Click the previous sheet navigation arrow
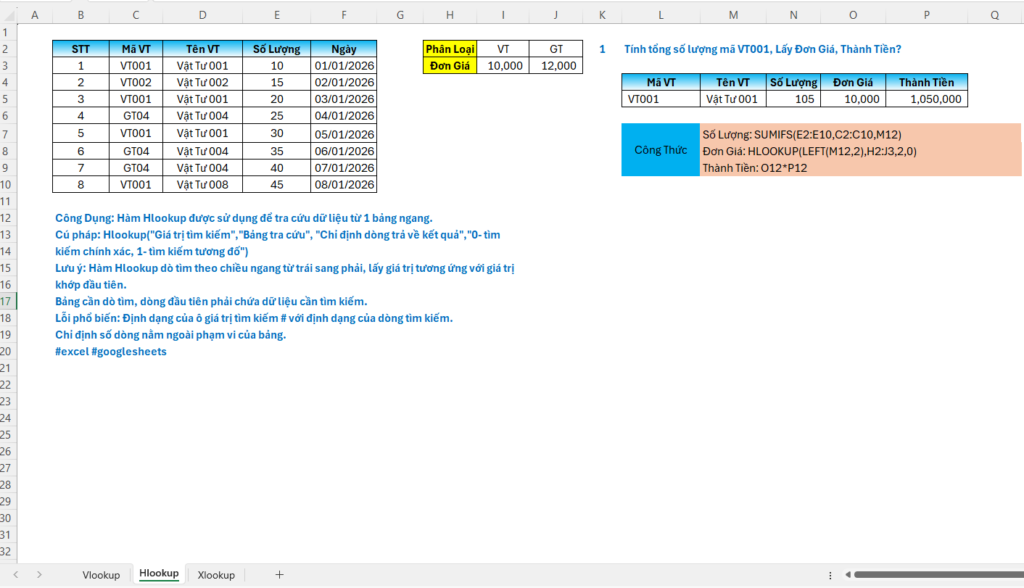Image resolution: width=1024 pixels, height=588 pixels. [16, 575]
